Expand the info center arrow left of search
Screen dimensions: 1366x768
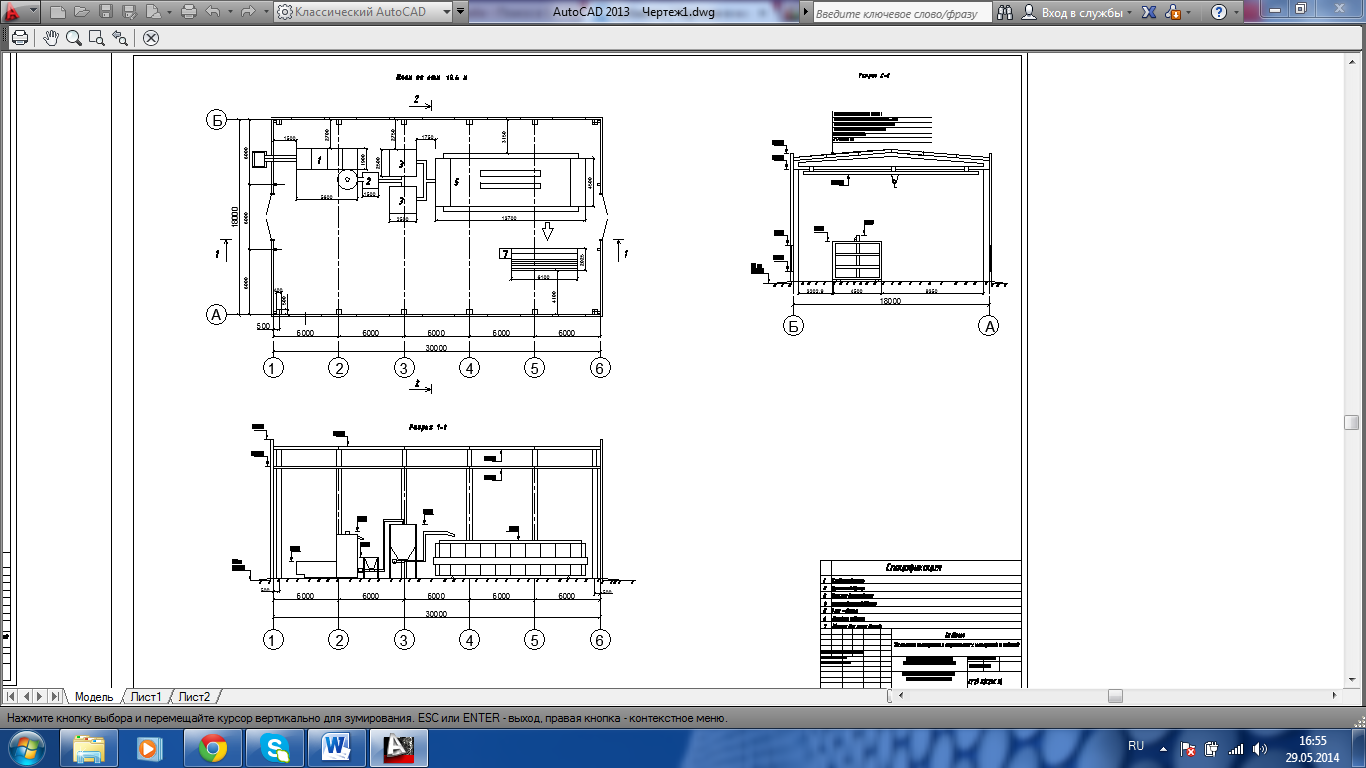[x=807, y=13]
